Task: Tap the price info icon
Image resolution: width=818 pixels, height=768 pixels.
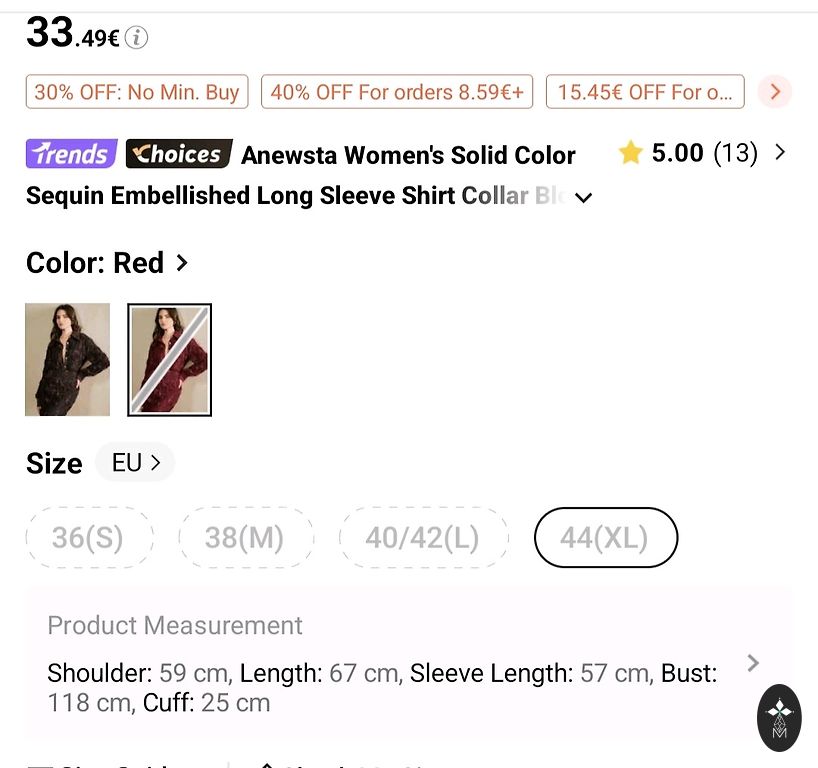Action: coord(137,38)
